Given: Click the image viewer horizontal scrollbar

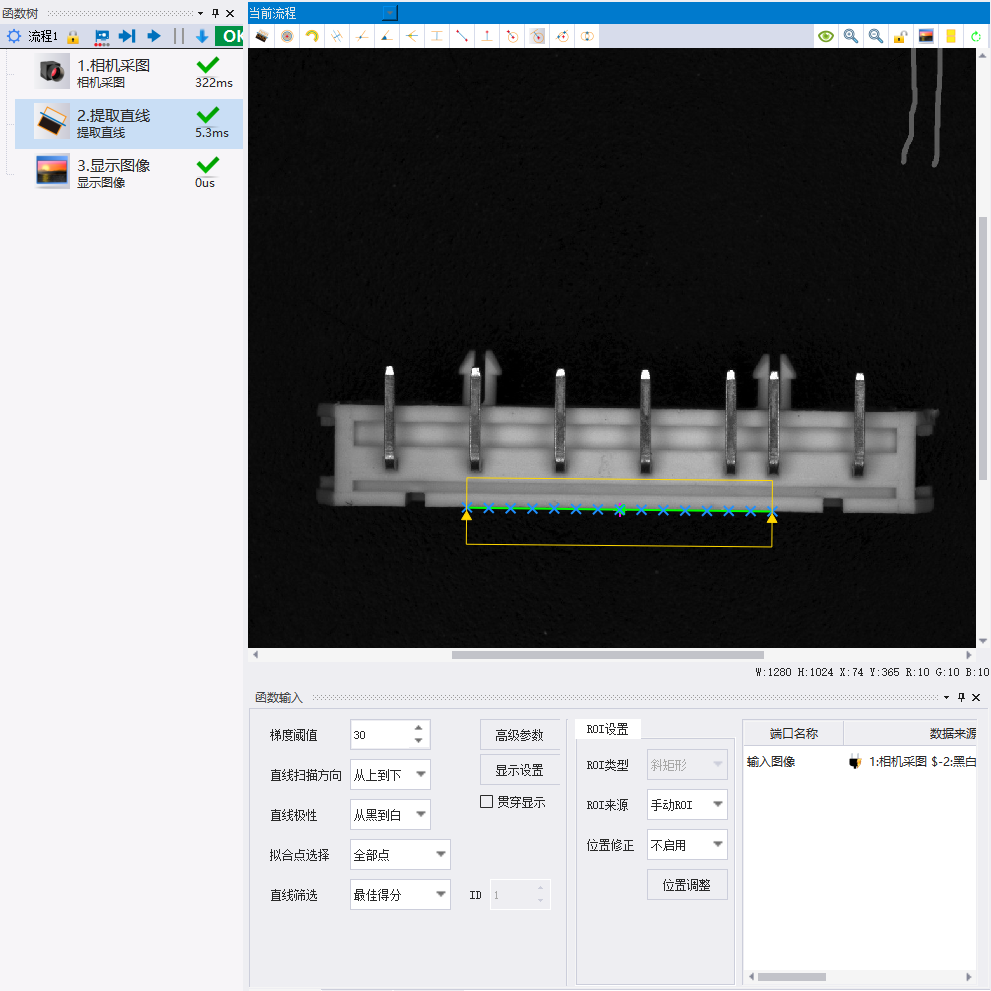Looking at the screenshot, I should (x=607, y=655).
